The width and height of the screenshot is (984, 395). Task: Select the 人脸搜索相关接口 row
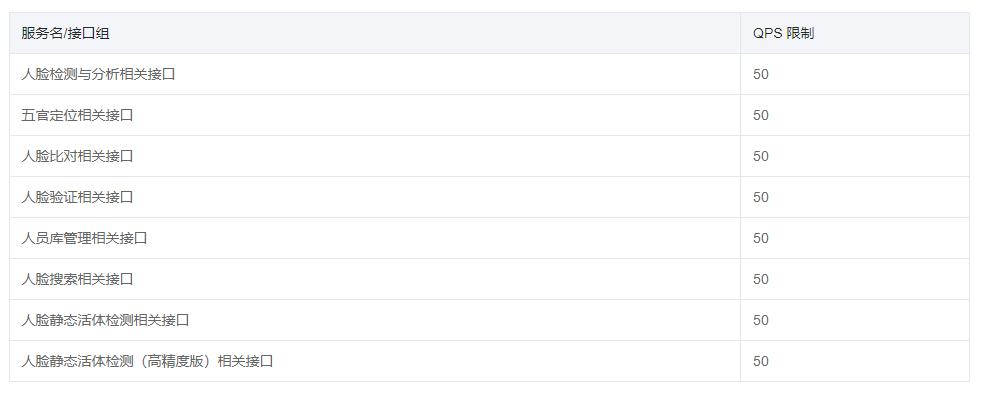[489, 279]
